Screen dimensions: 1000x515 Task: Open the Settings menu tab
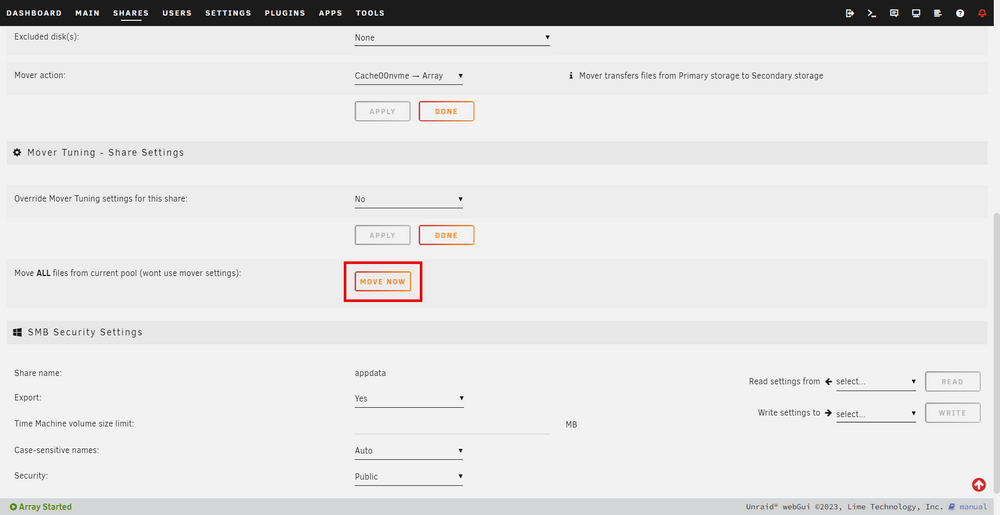coord(228,13)
